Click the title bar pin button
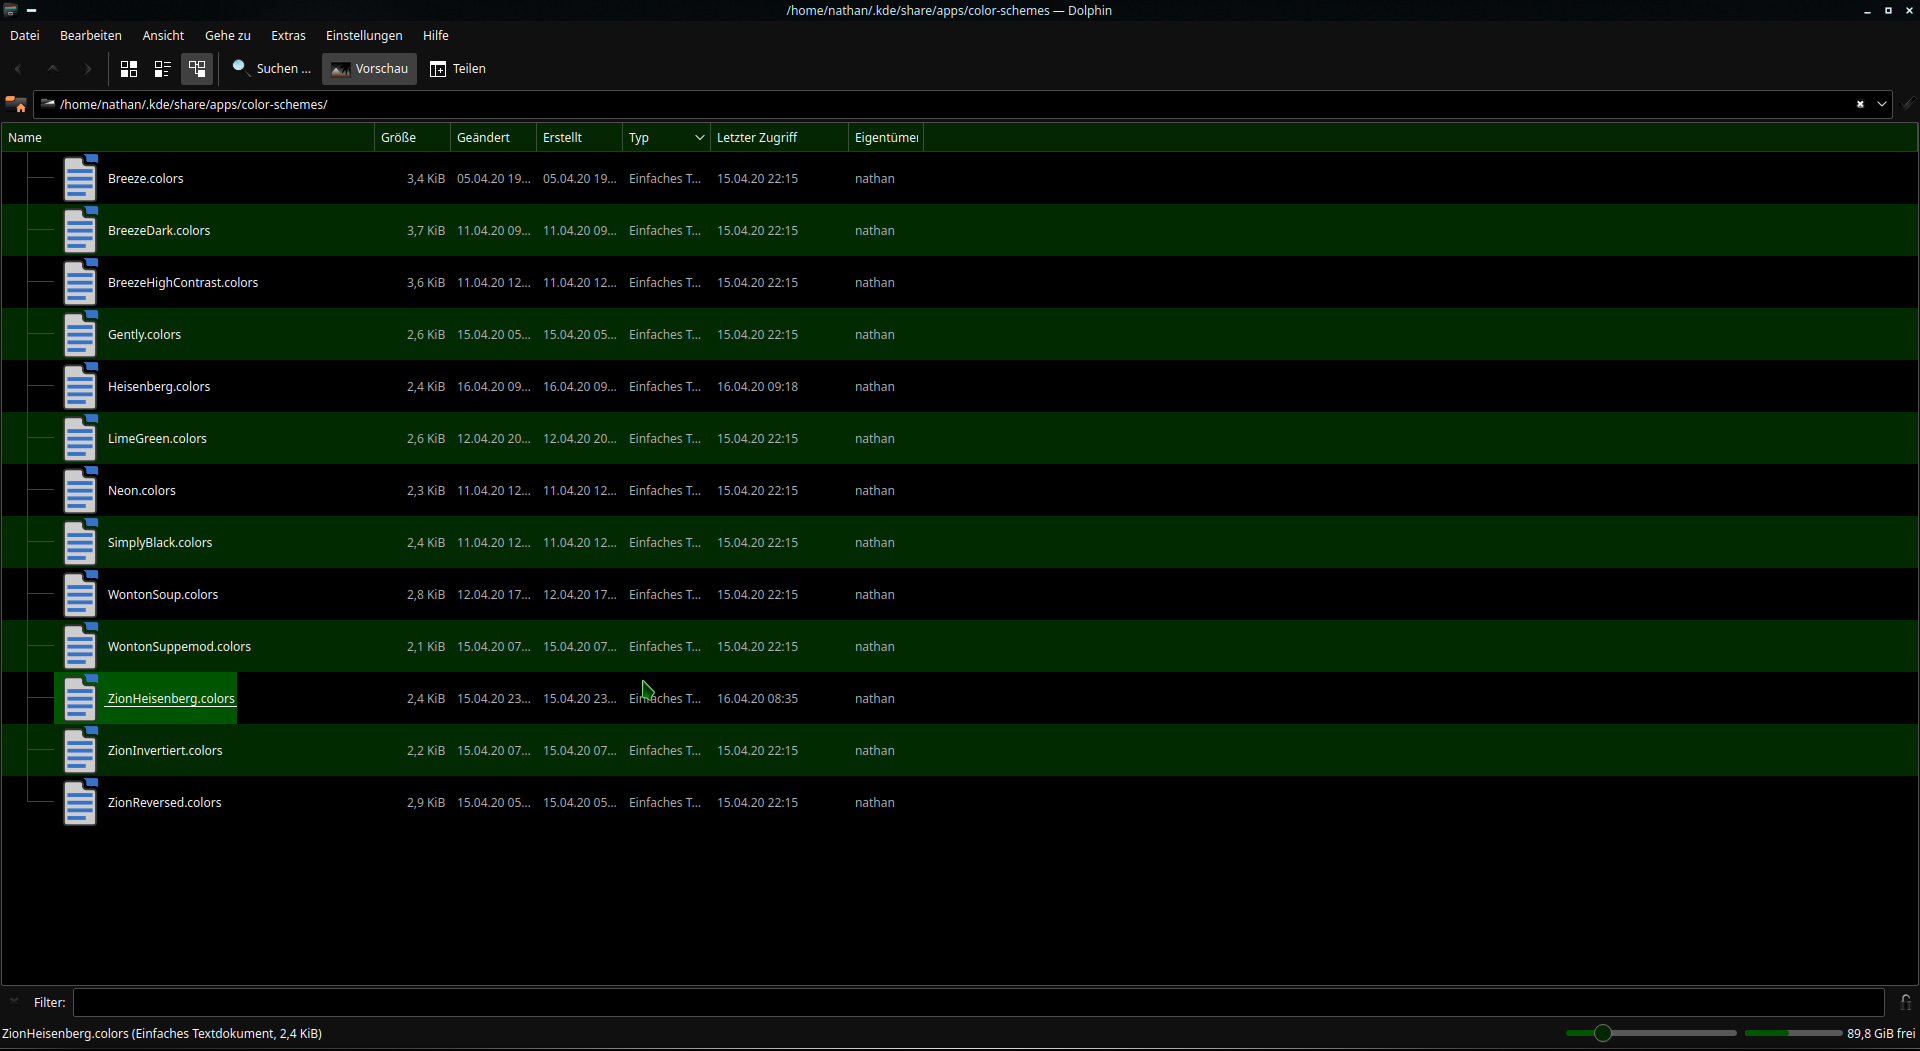Screen dimensions: 1920x1051 pyautogui.click(x=31, y=10)
